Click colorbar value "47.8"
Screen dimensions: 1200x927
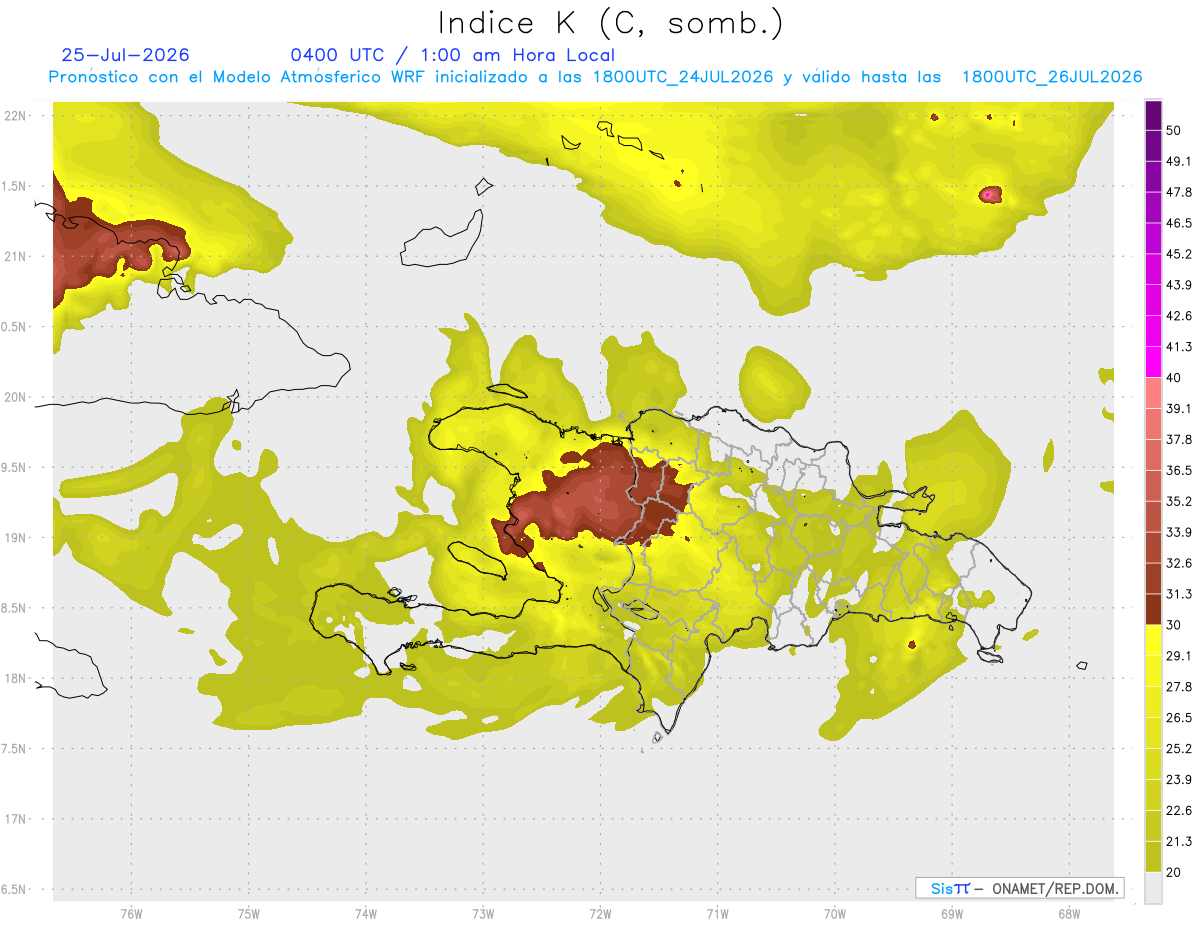coord(1179,192)
